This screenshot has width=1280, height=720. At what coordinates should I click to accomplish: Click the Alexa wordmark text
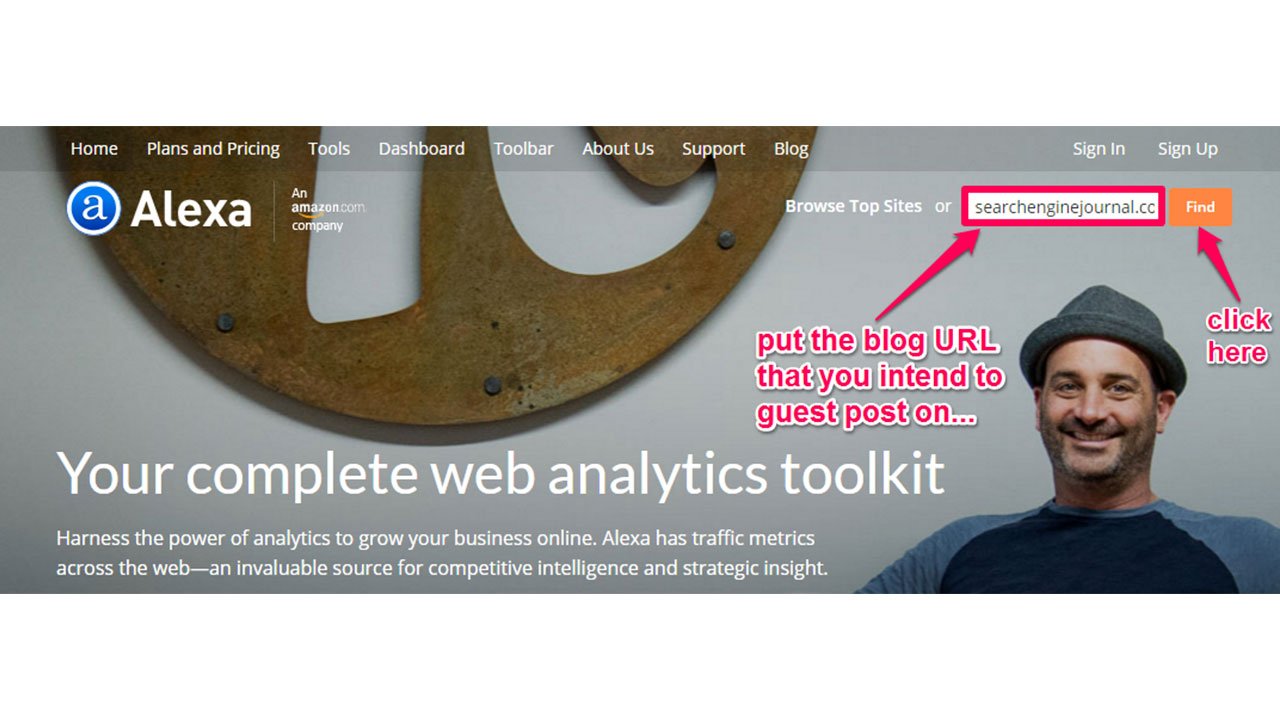pyautogui.click(x=191, y=210)
